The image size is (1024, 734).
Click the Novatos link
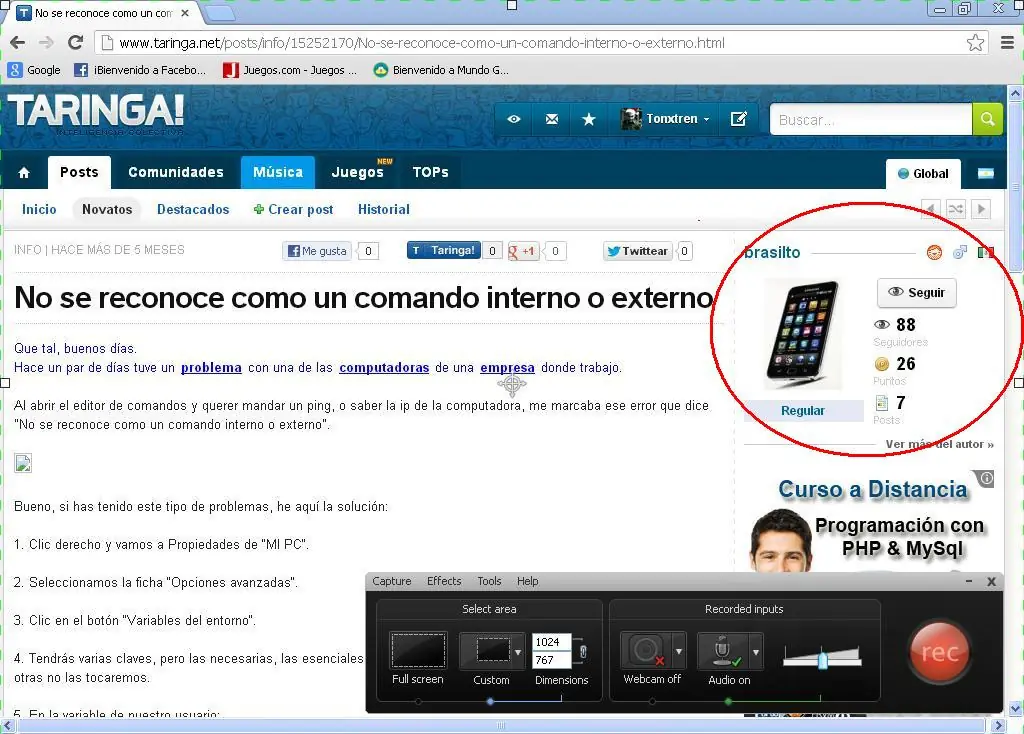107,210
